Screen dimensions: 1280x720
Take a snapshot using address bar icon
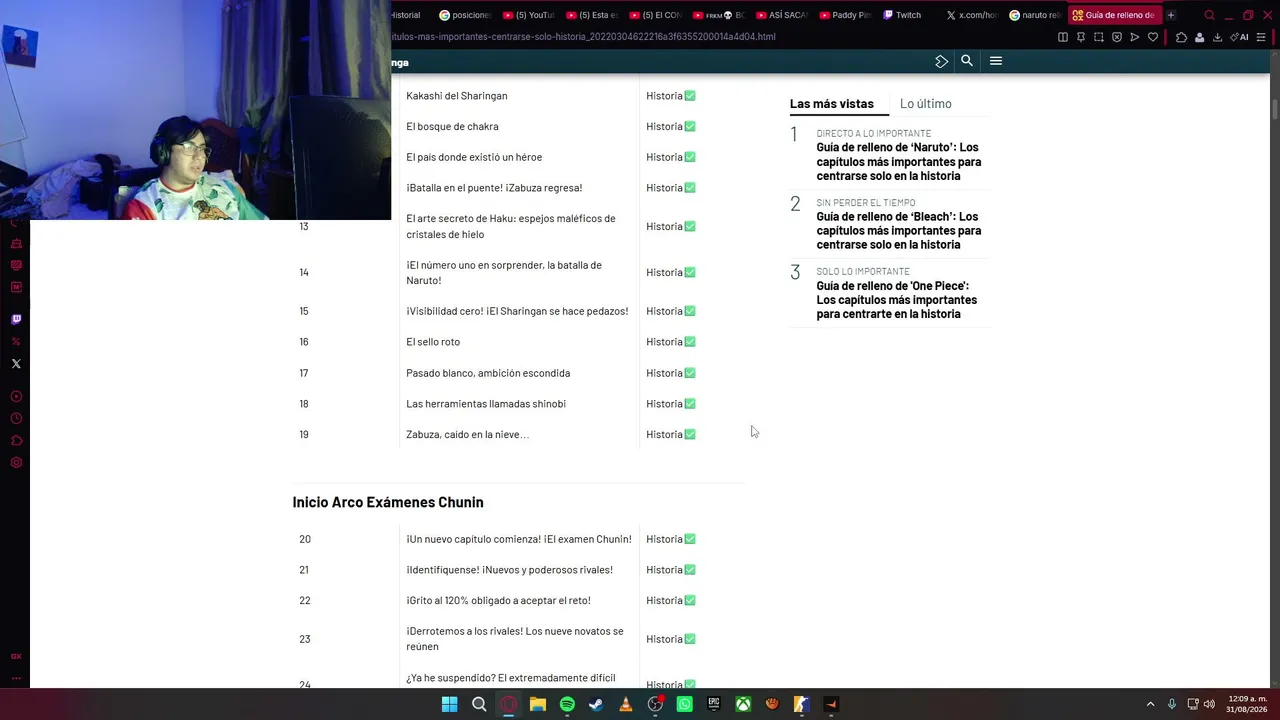[1099, 37]
